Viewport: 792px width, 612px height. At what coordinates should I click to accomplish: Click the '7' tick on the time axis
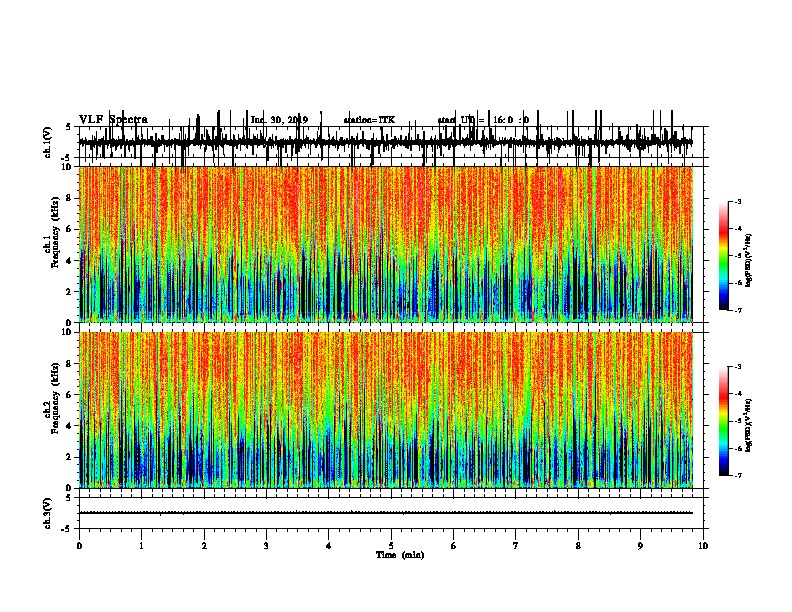[x=516, y=546]
